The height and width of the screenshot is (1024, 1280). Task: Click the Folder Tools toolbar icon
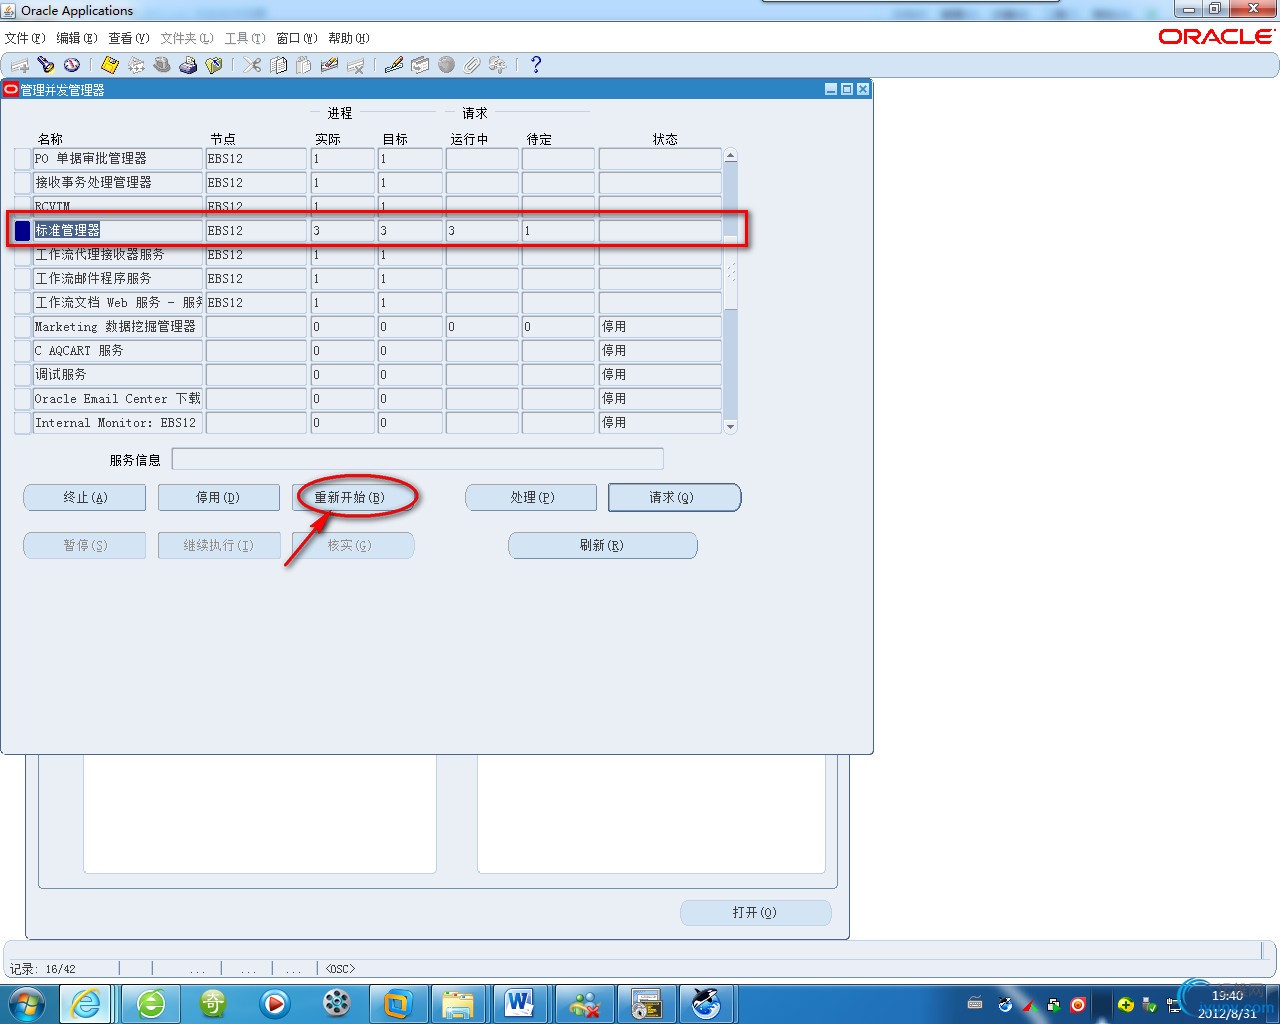[x=498, y=65]
